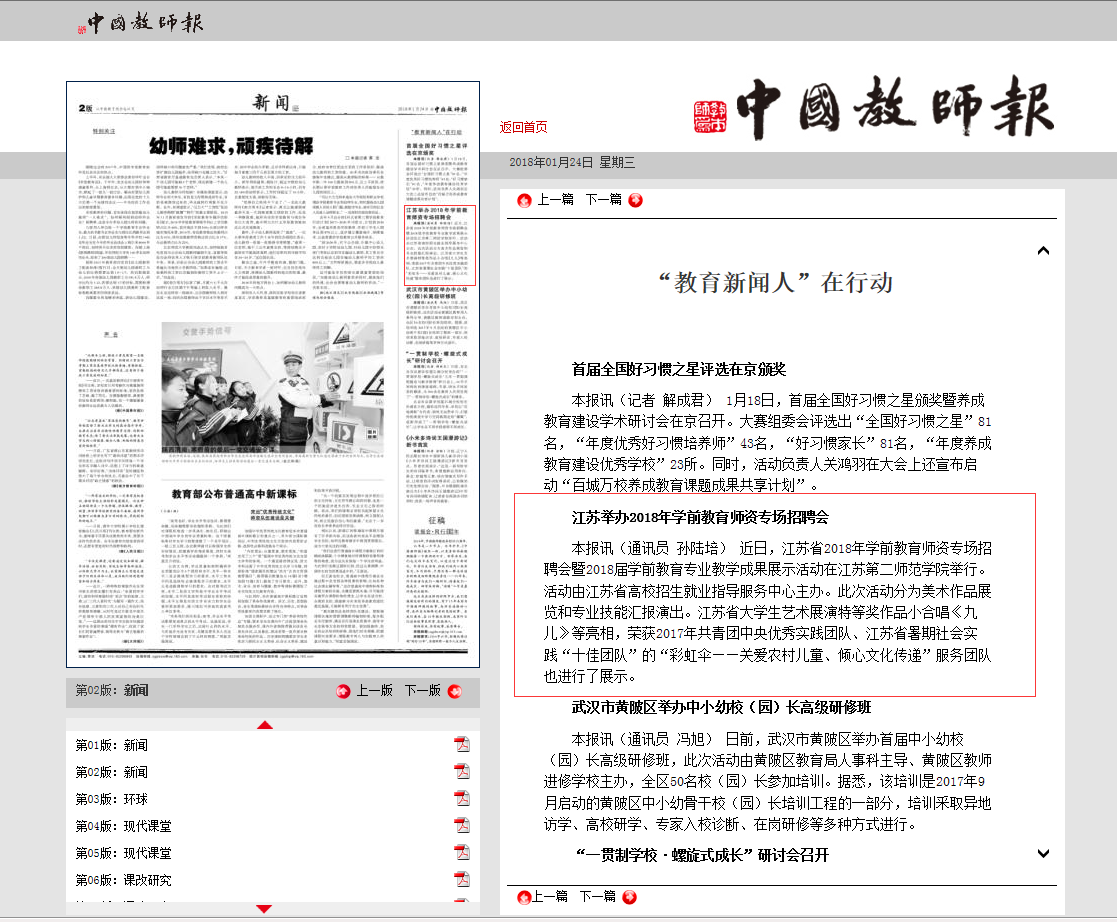Click the red icon beside the top 上一篇
This screenshot has height=922, width=1117.
point(524,200)
